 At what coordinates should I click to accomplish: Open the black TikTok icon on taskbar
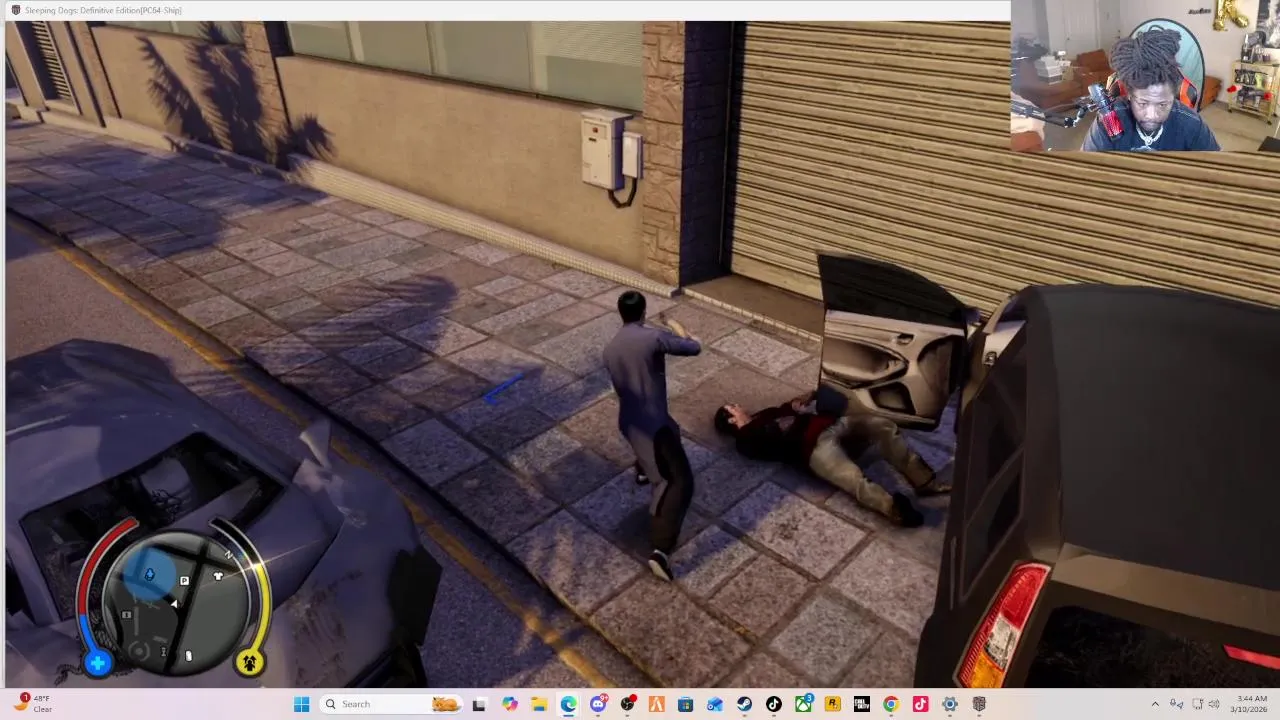point(773,704)
